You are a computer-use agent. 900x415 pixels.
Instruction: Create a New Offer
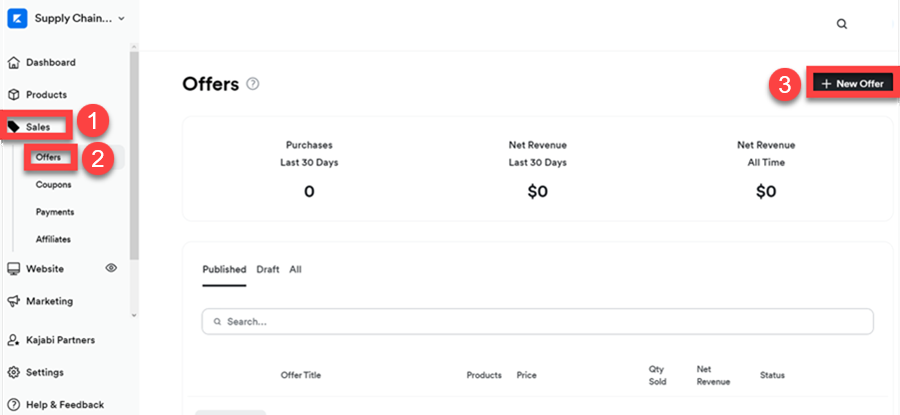click(852, 84)
